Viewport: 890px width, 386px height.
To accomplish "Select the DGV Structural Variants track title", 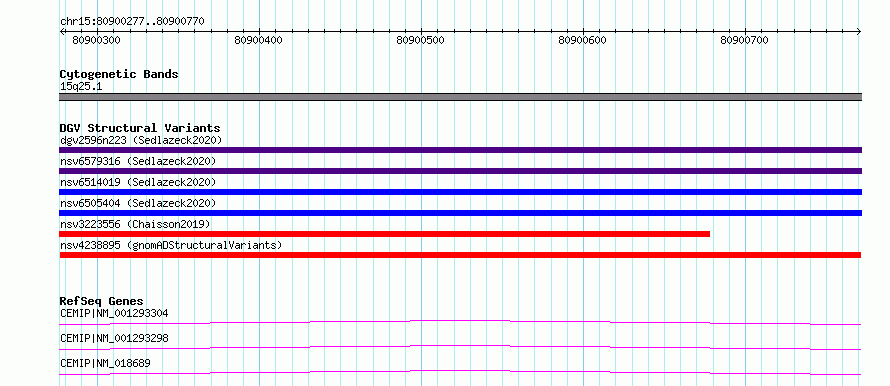I will 140,128.
